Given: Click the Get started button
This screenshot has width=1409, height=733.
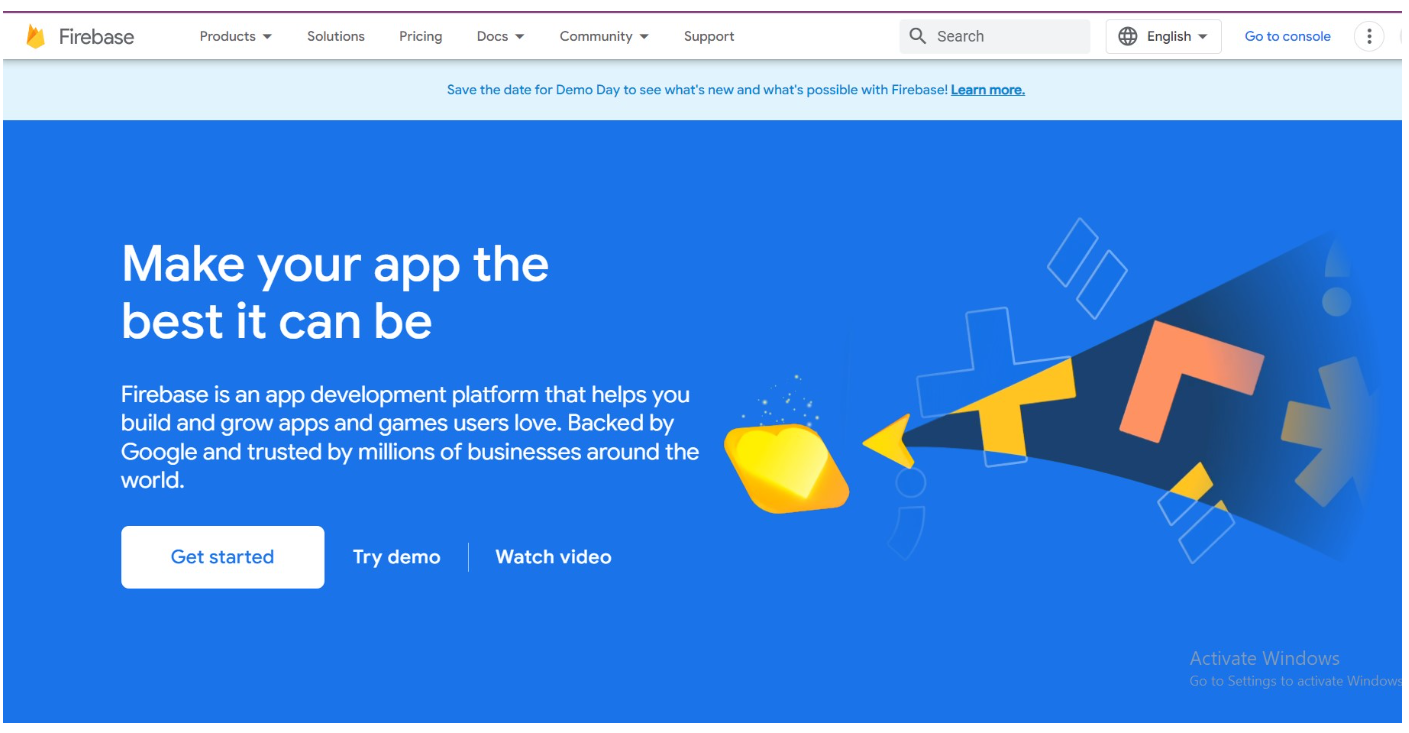Looking at the screenshot, I should click(x=222, y=557).
